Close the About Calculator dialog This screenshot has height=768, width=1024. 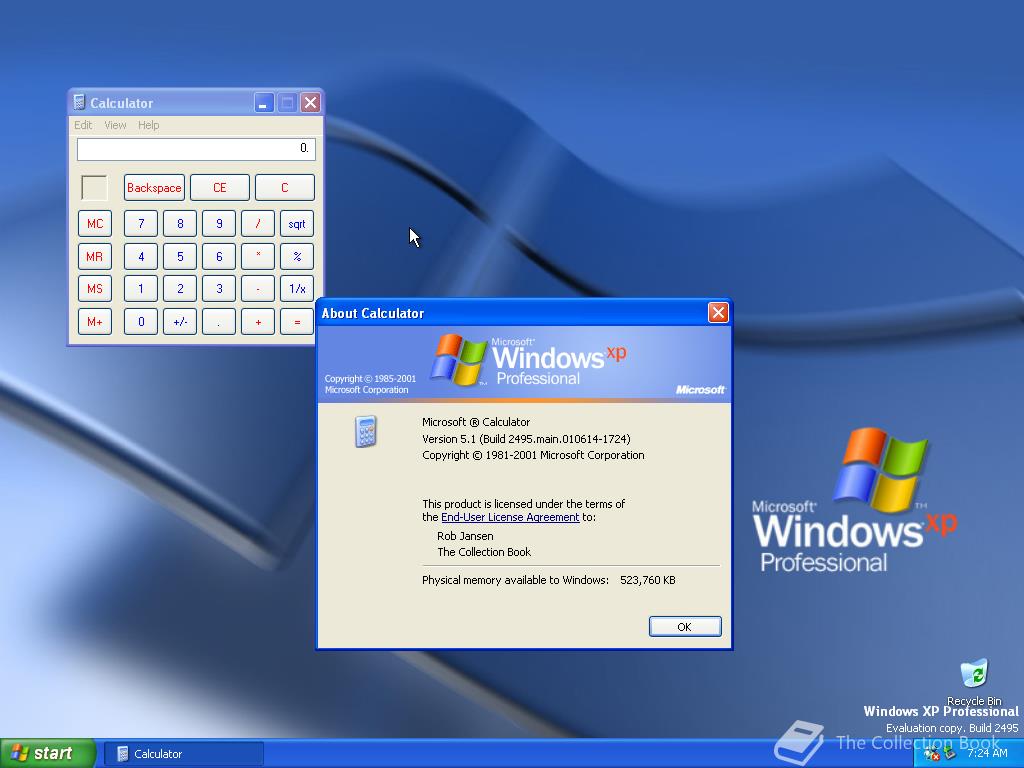click(x=718, y=313)
